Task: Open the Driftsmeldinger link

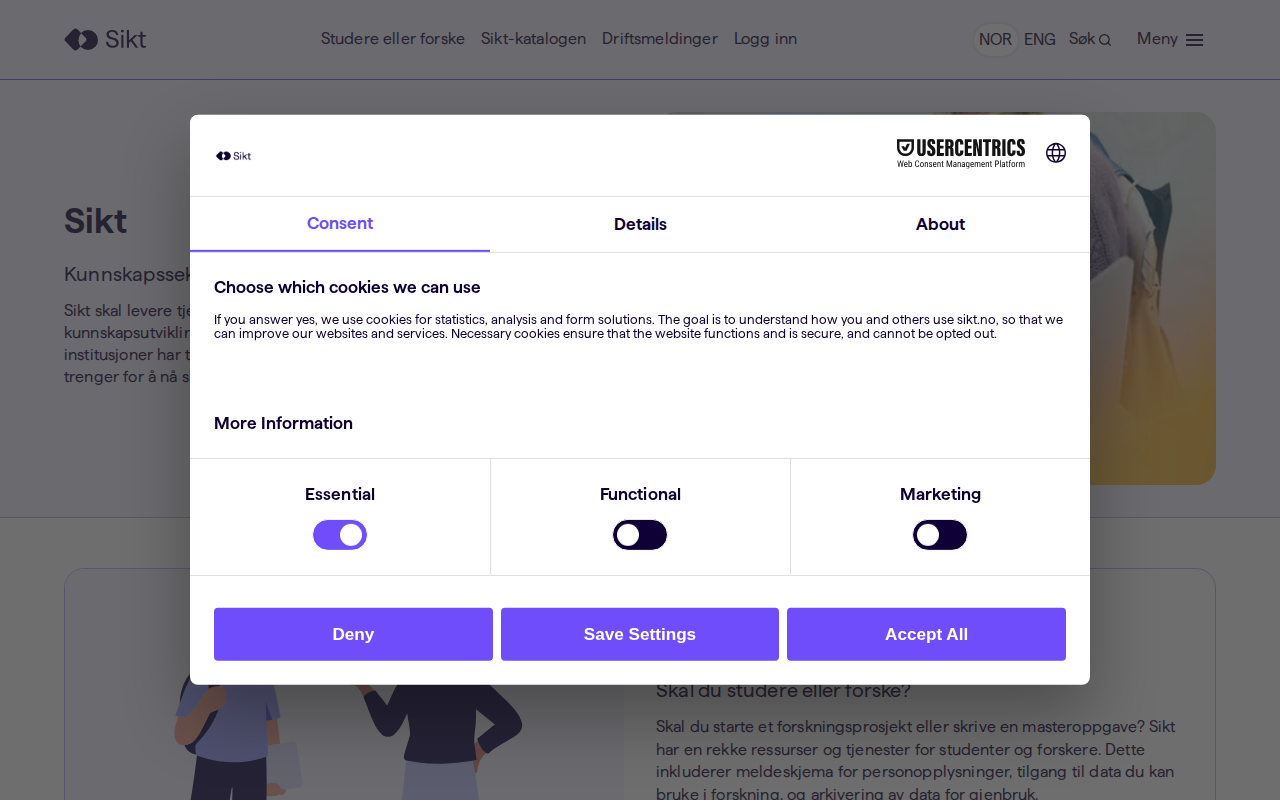Action: click(x=659, y=39)
